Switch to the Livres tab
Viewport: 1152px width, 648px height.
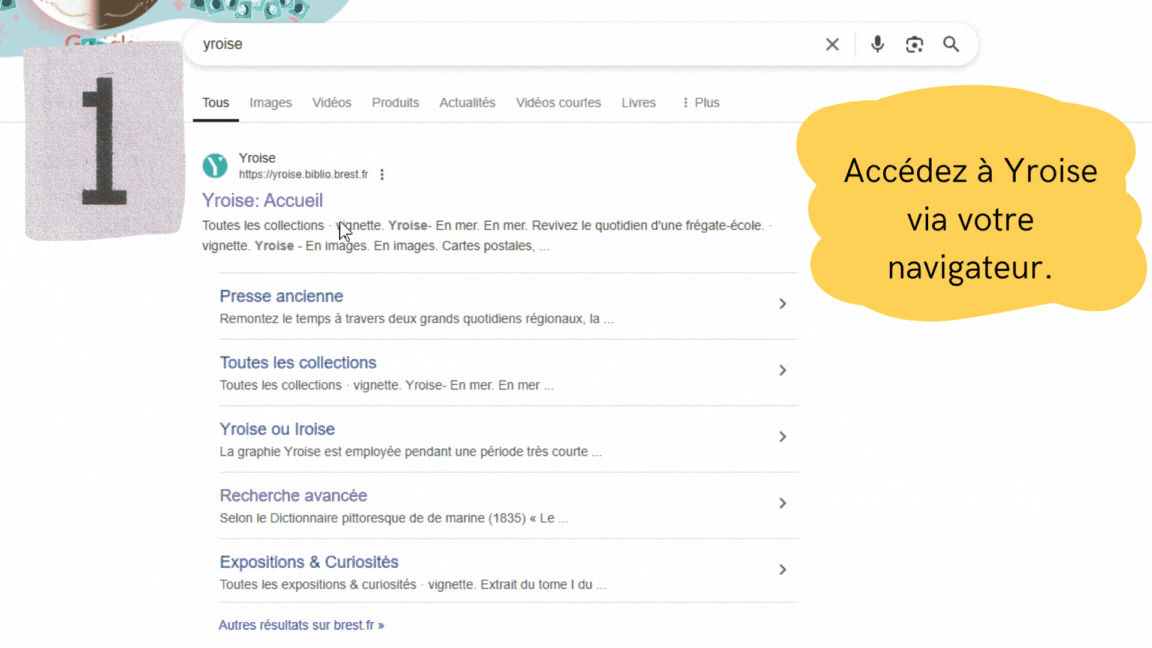click(x=638, y=103)
